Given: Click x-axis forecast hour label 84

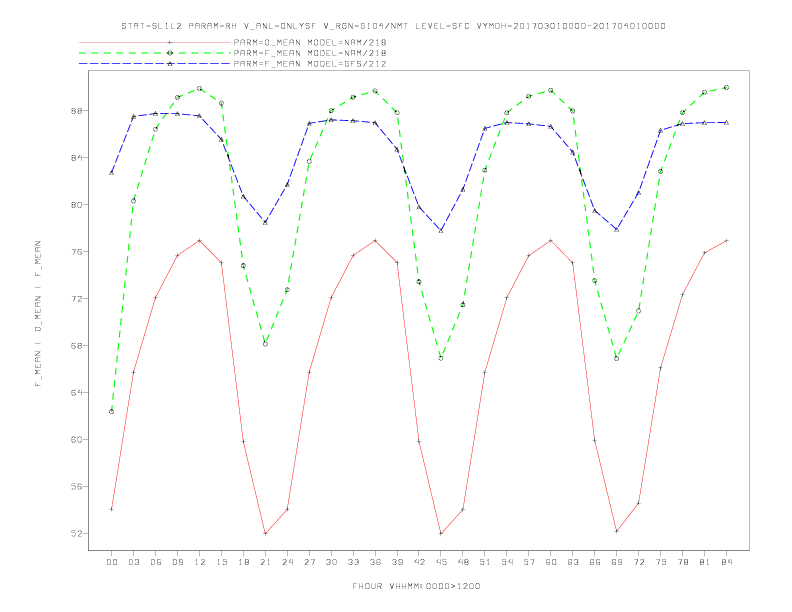Looking at the screenshot, I should pos(727,562).
